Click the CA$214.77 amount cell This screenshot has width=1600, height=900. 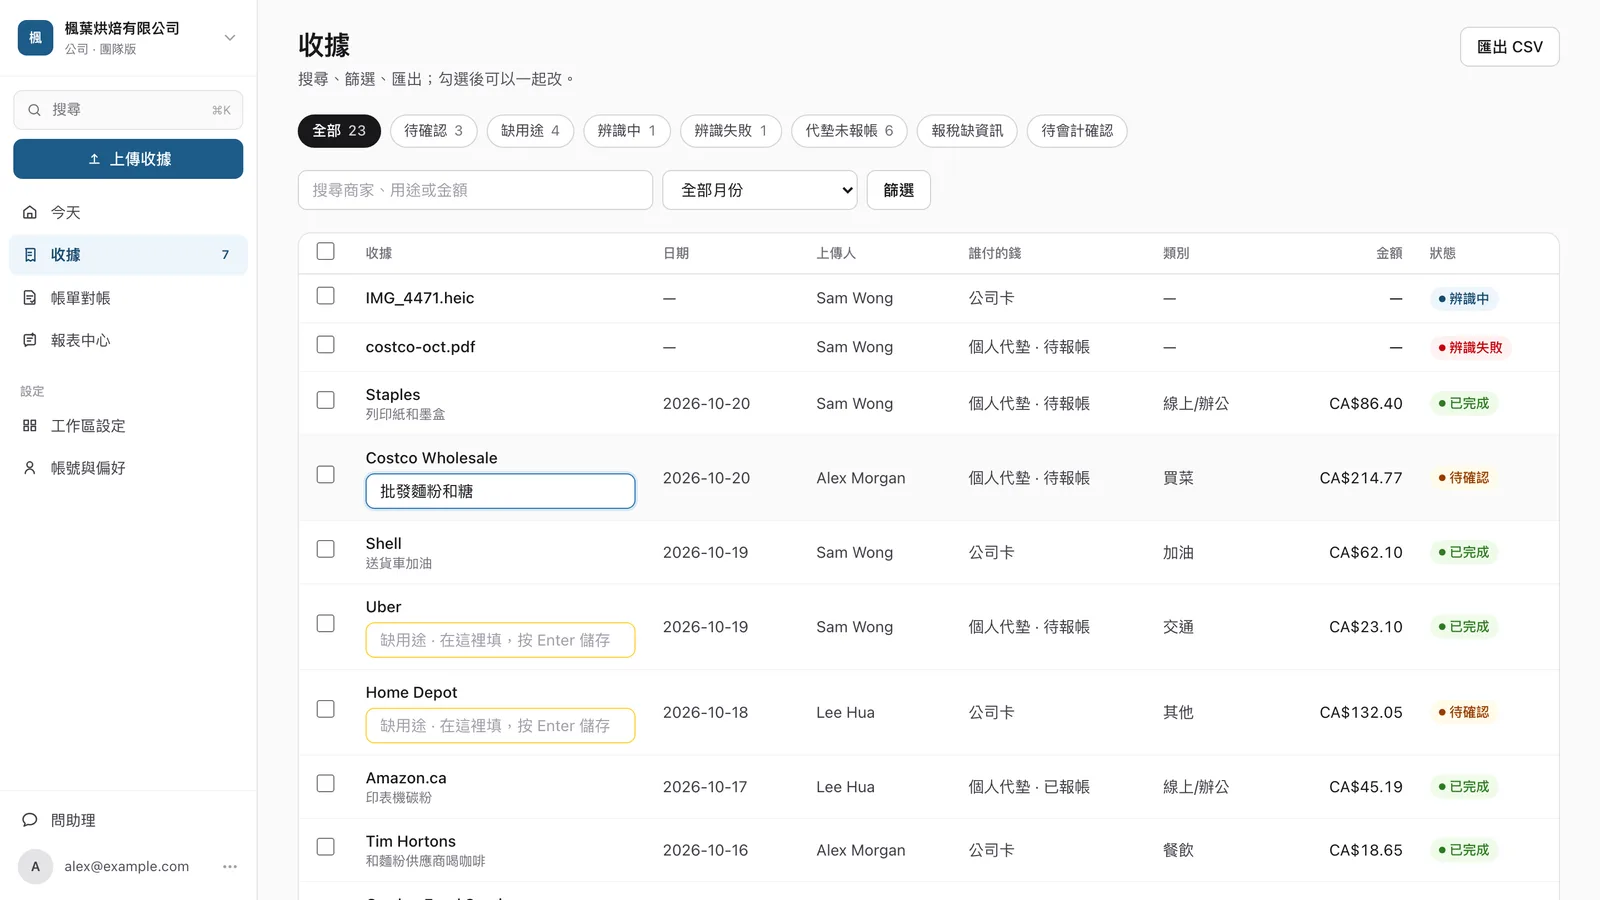(x=1361, y=478)
